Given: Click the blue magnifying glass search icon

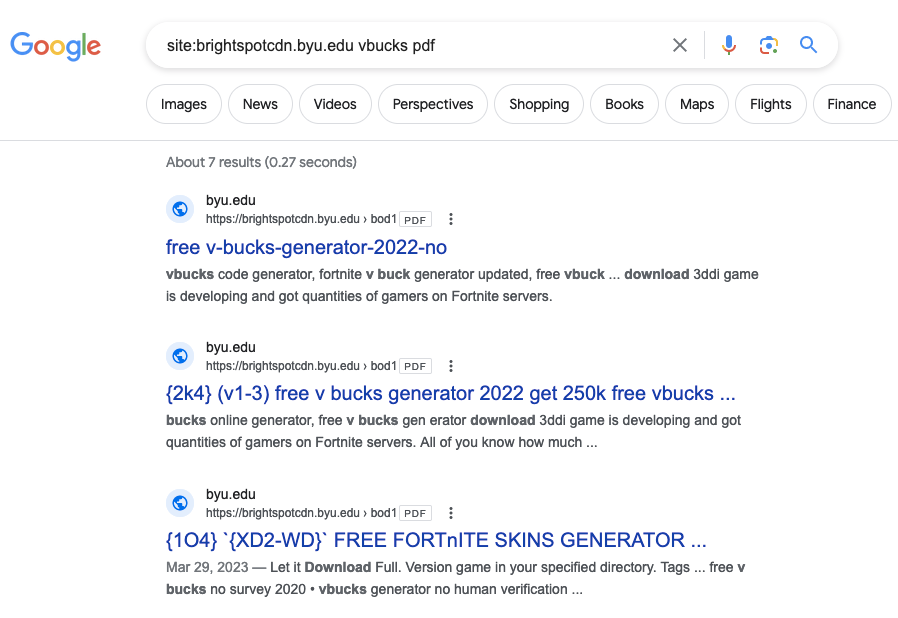Looking at the screenshot, I should point(808,45).
